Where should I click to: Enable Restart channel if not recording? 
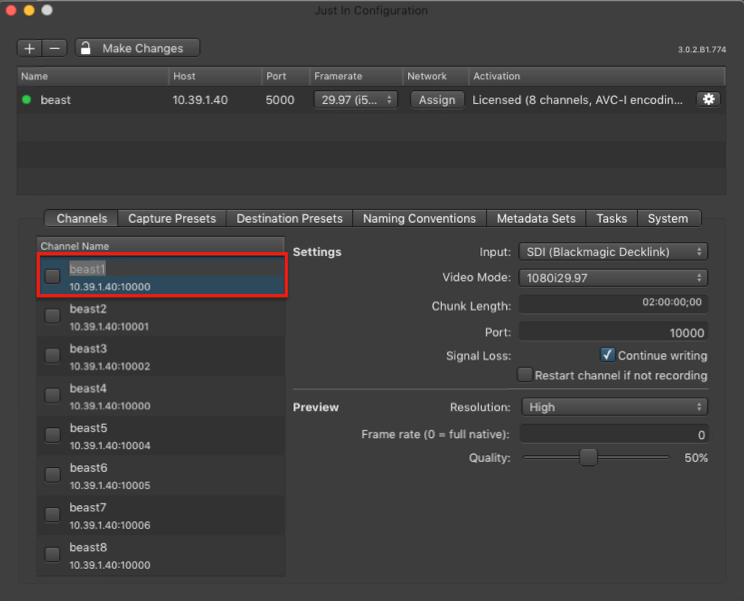525,375
